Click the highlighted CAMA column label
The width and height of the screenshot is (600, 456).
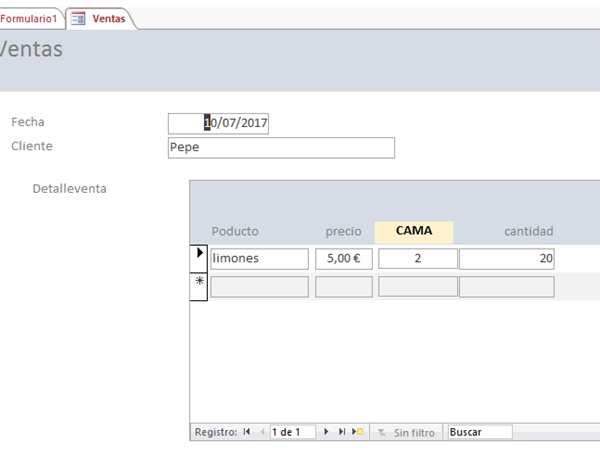414,231
